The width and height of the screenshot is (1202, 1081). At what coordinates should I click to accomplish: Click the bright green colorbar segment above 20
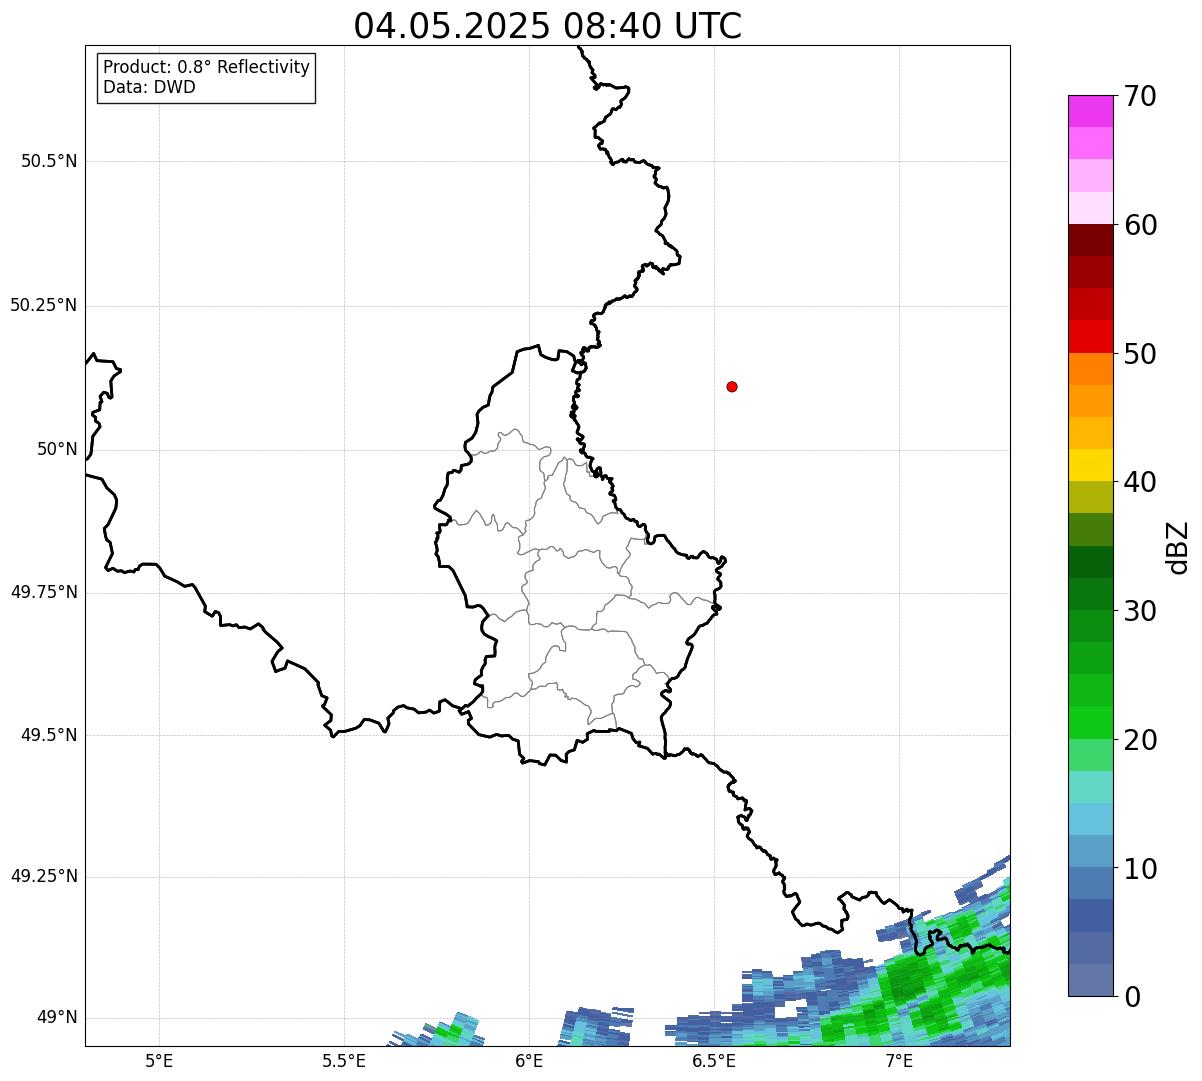[x=1090, y=723]
